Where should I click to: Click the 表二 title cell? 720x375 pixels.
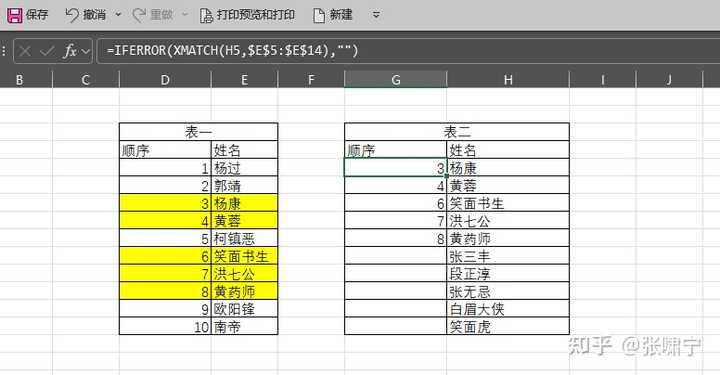pos(457,132)
